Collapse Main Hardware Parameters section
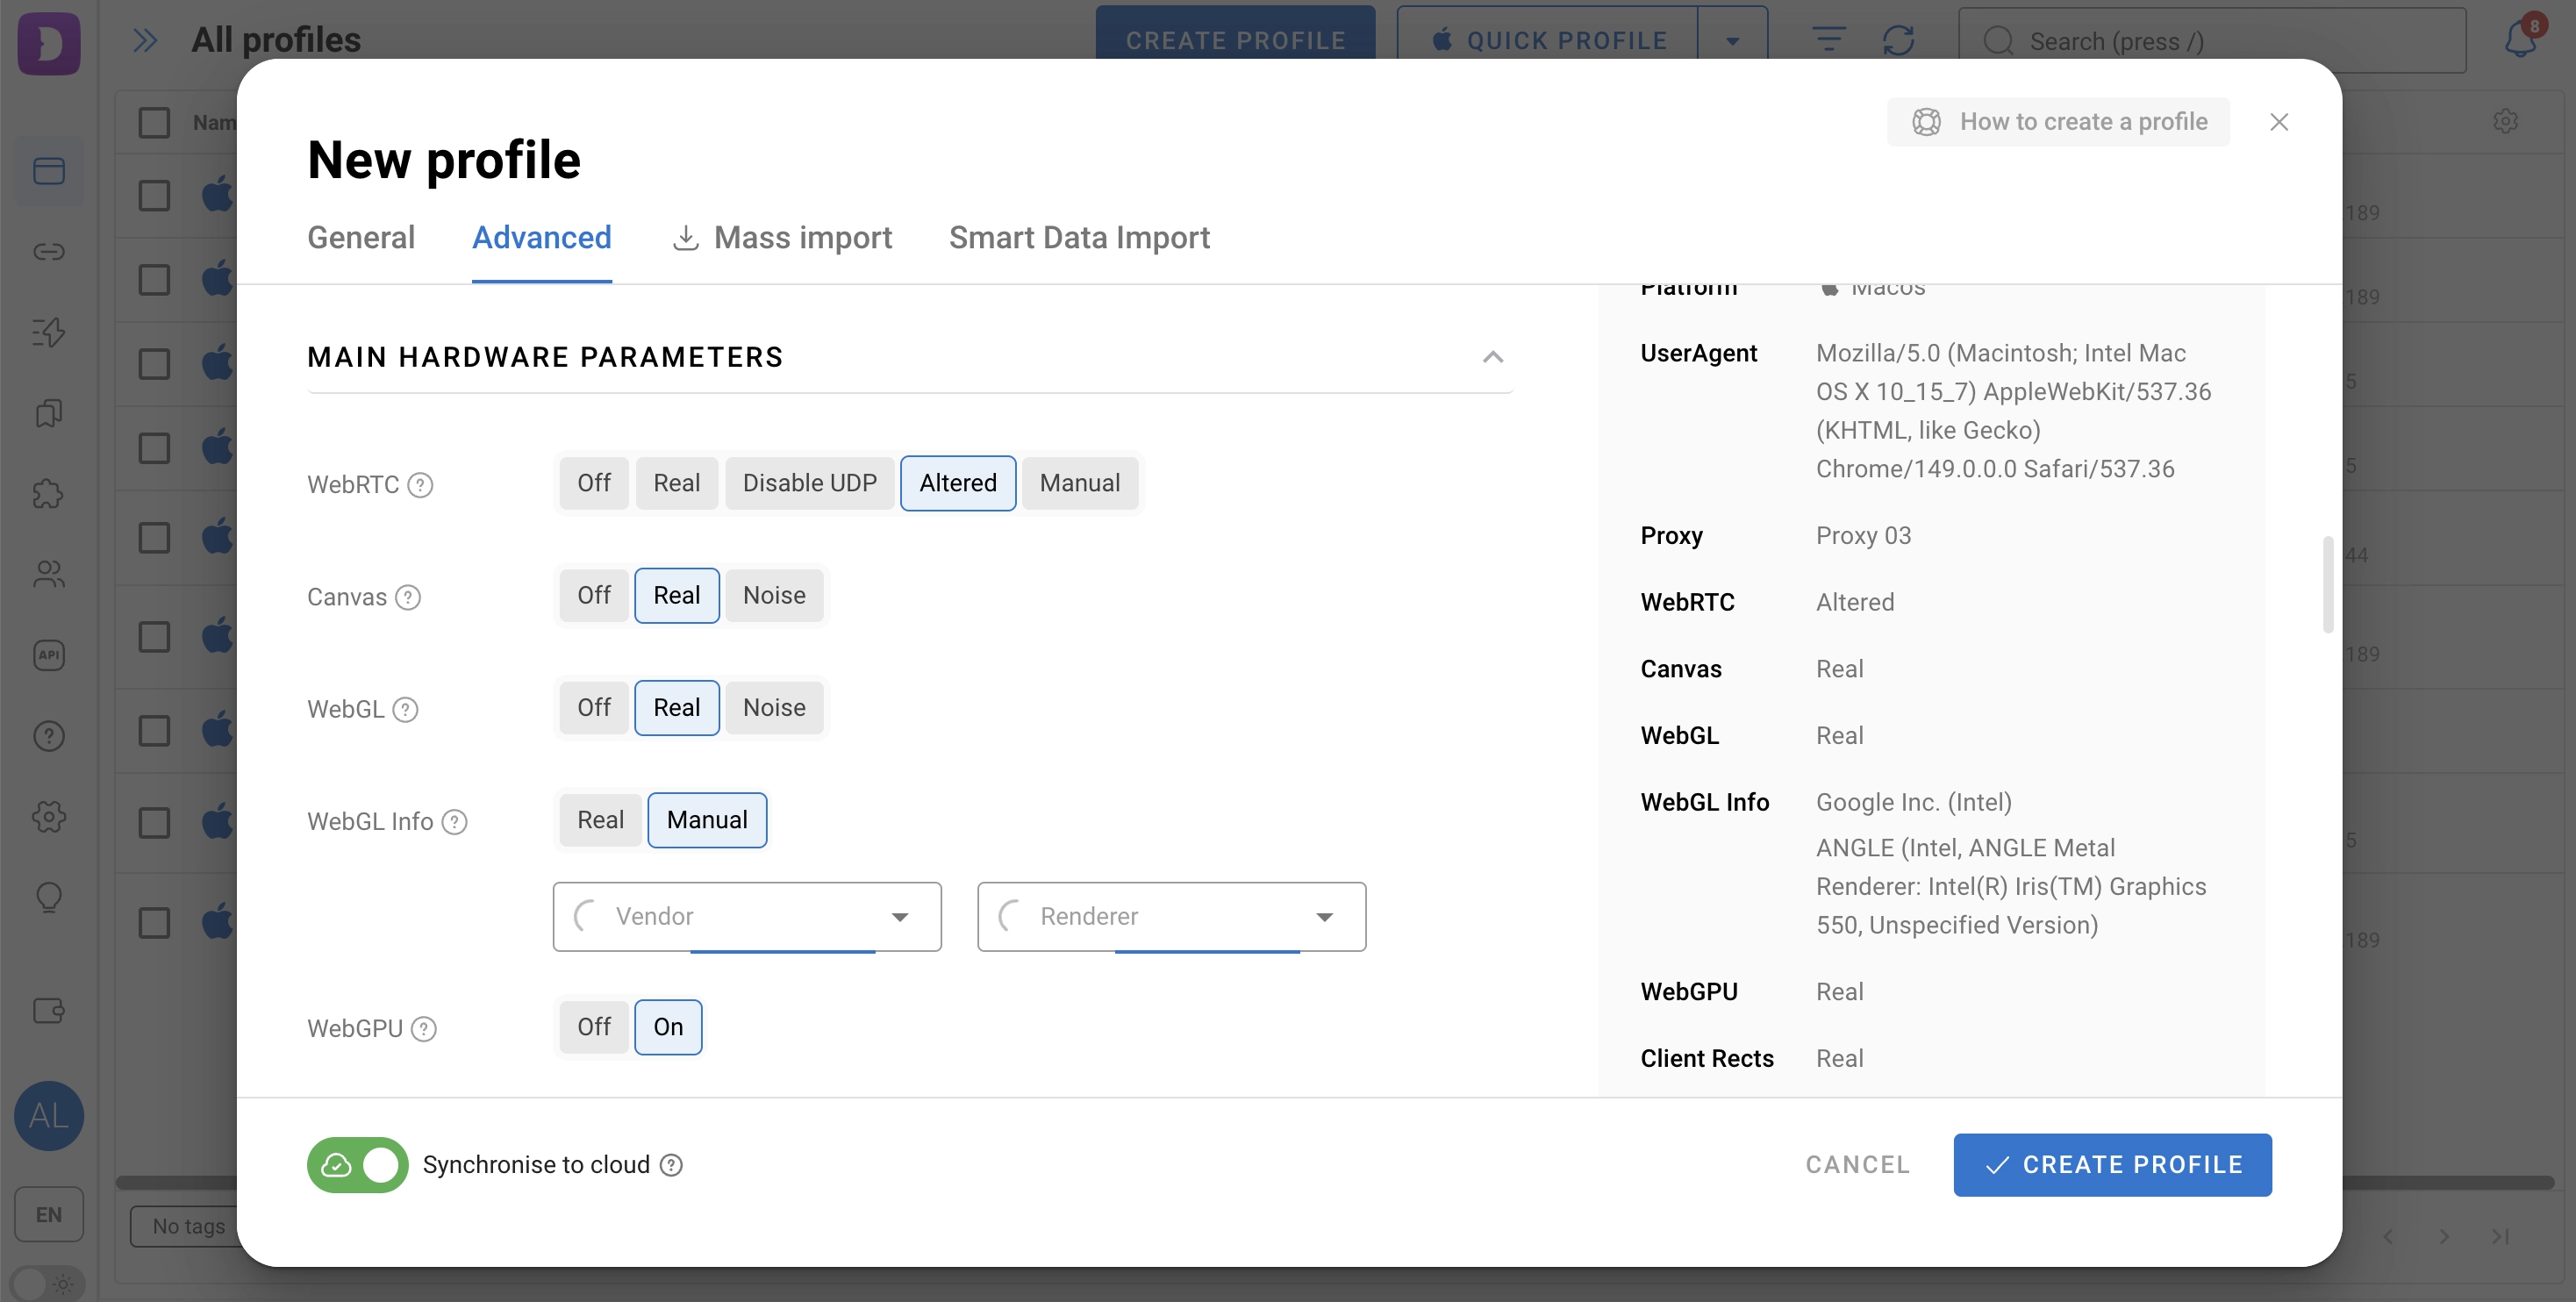 coord(1493,357)
